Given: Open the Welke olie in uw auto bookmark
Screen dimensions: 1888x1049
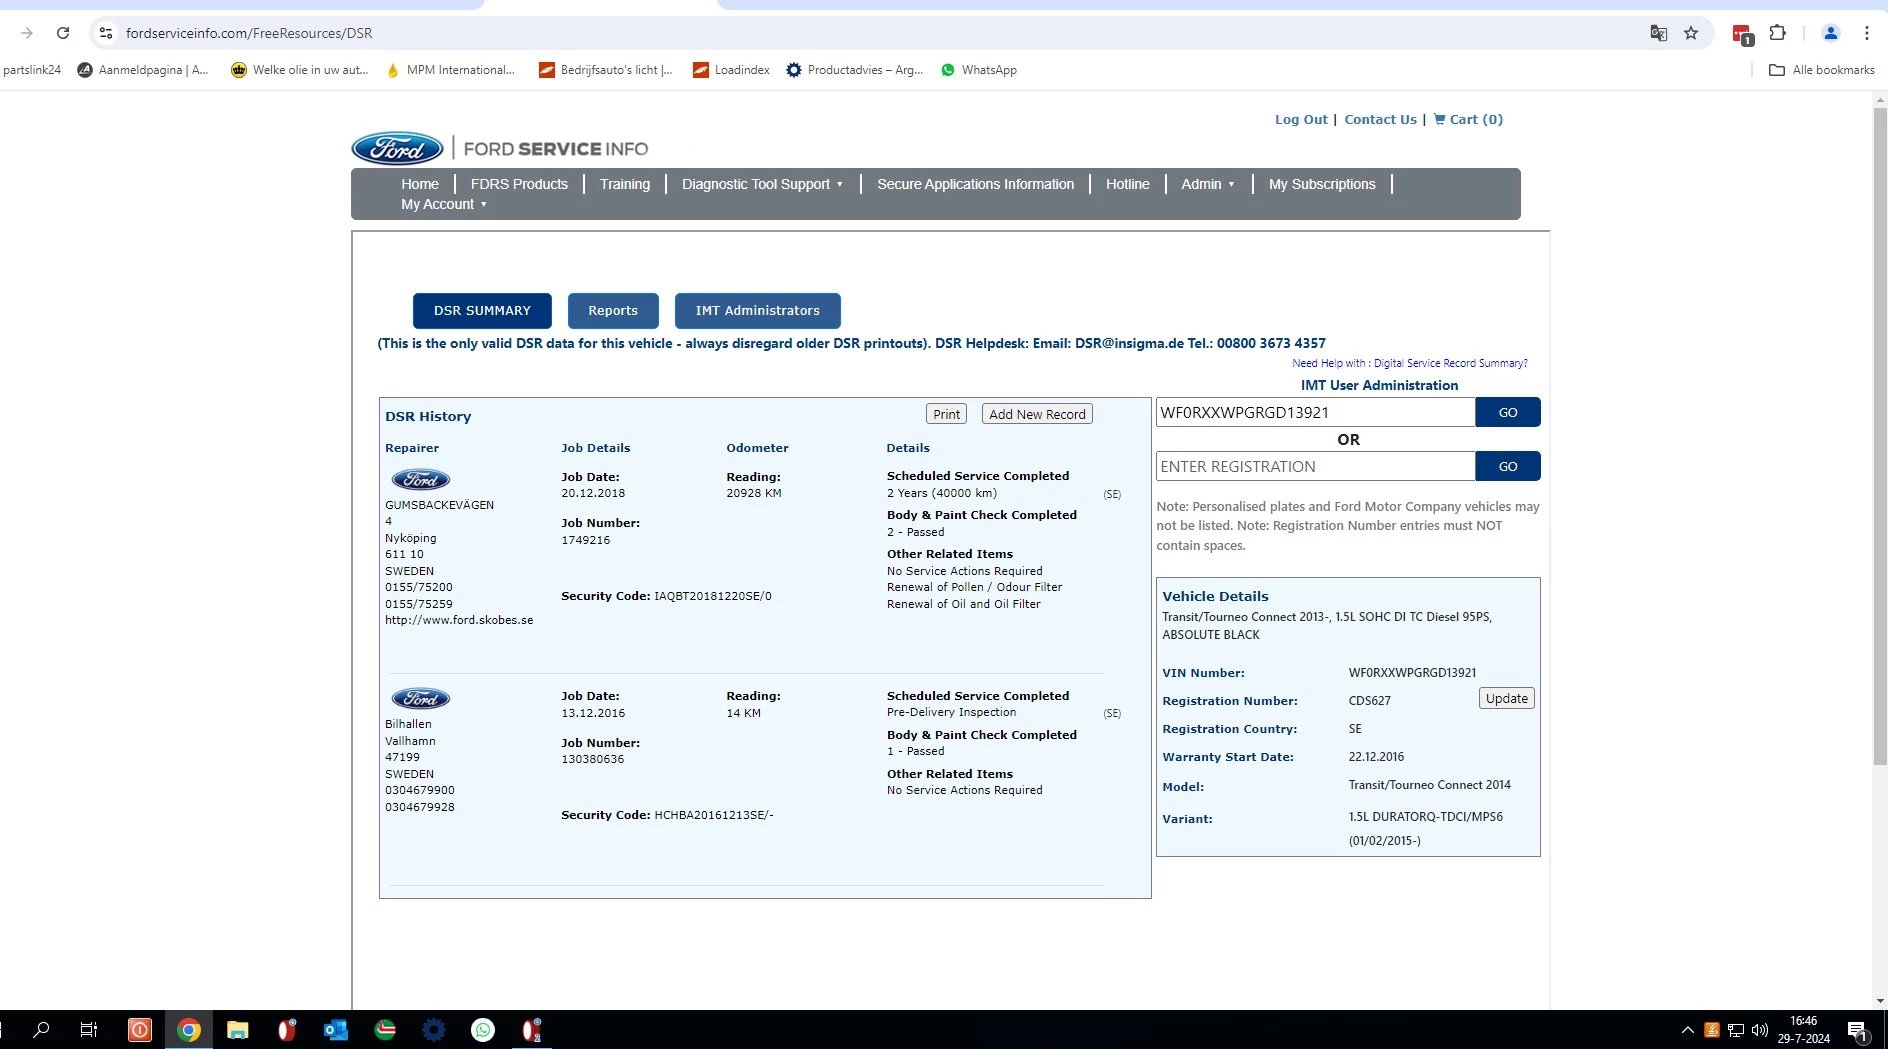Looking at the screenshot, I should pos(299,70).
